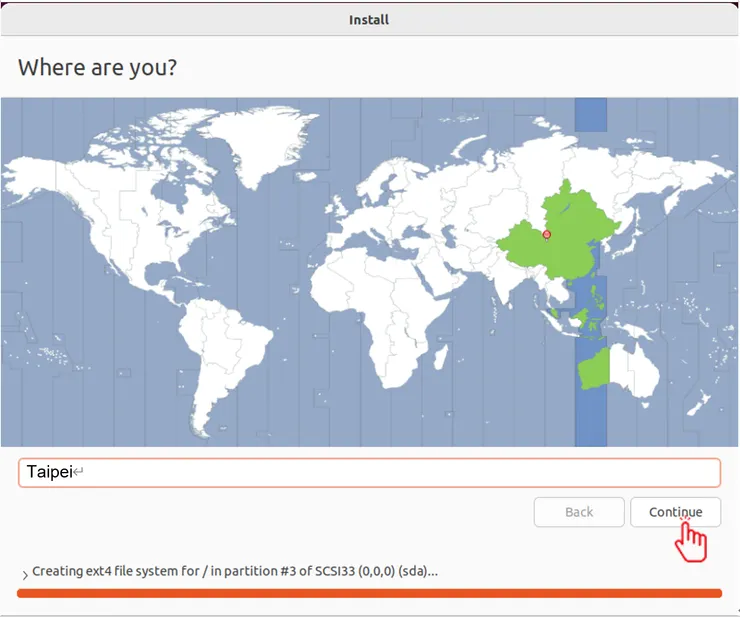Screen dimensions: 740x617
Task: Select green Western Australia on the map
Action: click(x=594, y=369)
